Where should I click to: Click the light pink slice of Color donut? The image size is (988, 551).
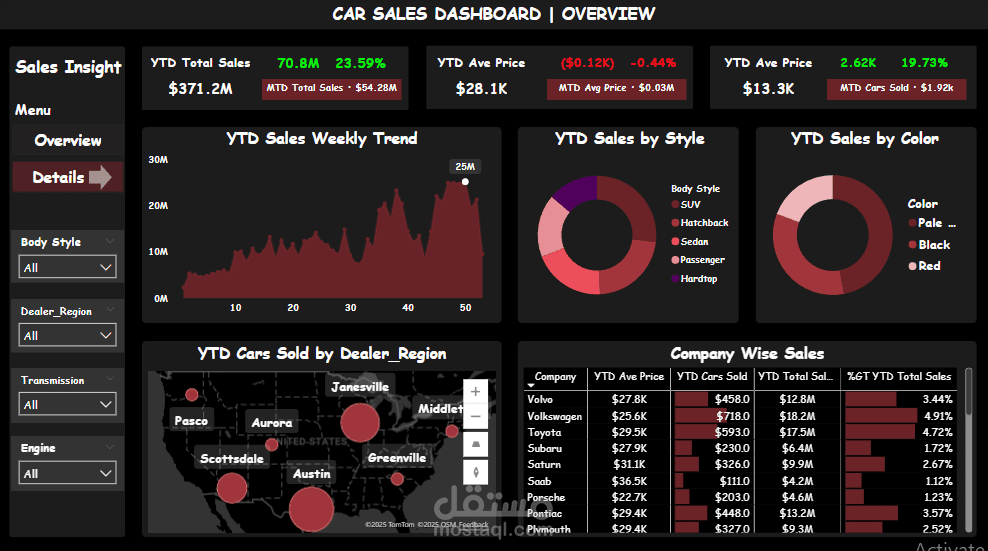[807, 196]
